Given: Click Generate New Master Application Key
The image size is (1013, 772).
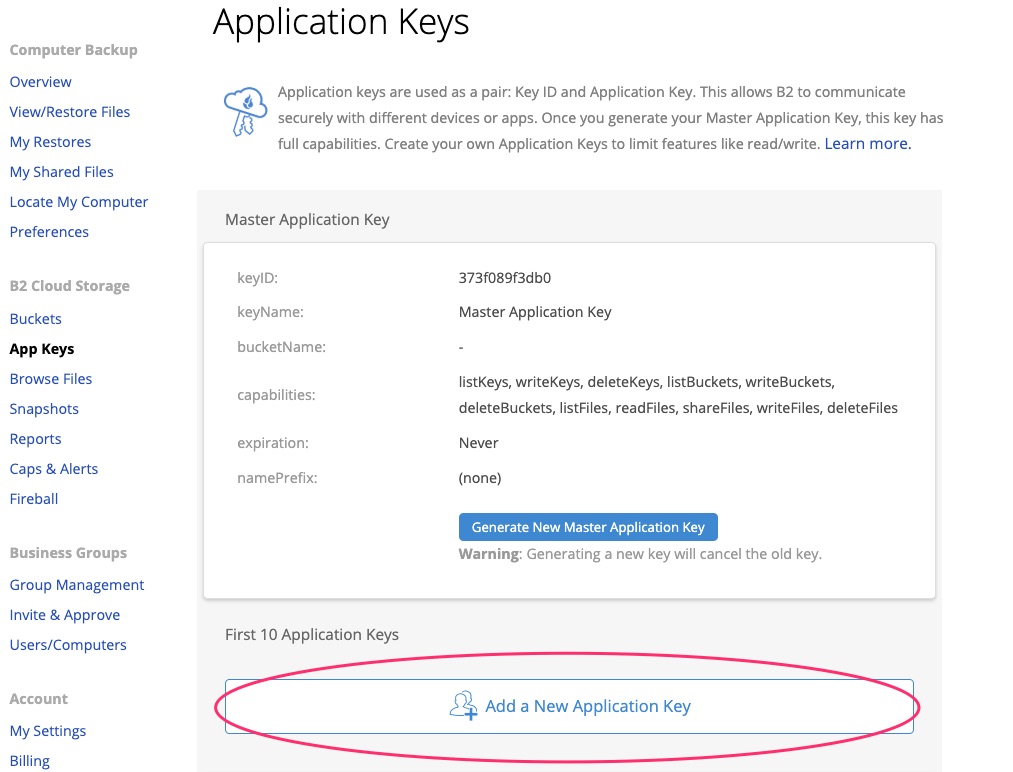Looking at the screenshot, I should click(588, 527).
